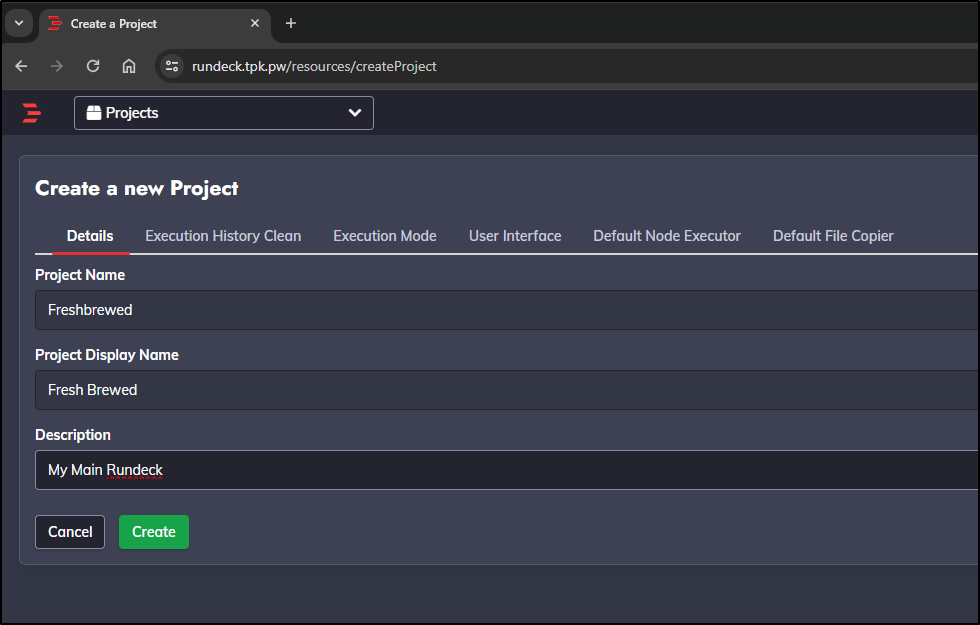Image resolution: width=980 pixels, height=625 pixels.
Task: Click the Project Name input field
Action: click(507, 310)
